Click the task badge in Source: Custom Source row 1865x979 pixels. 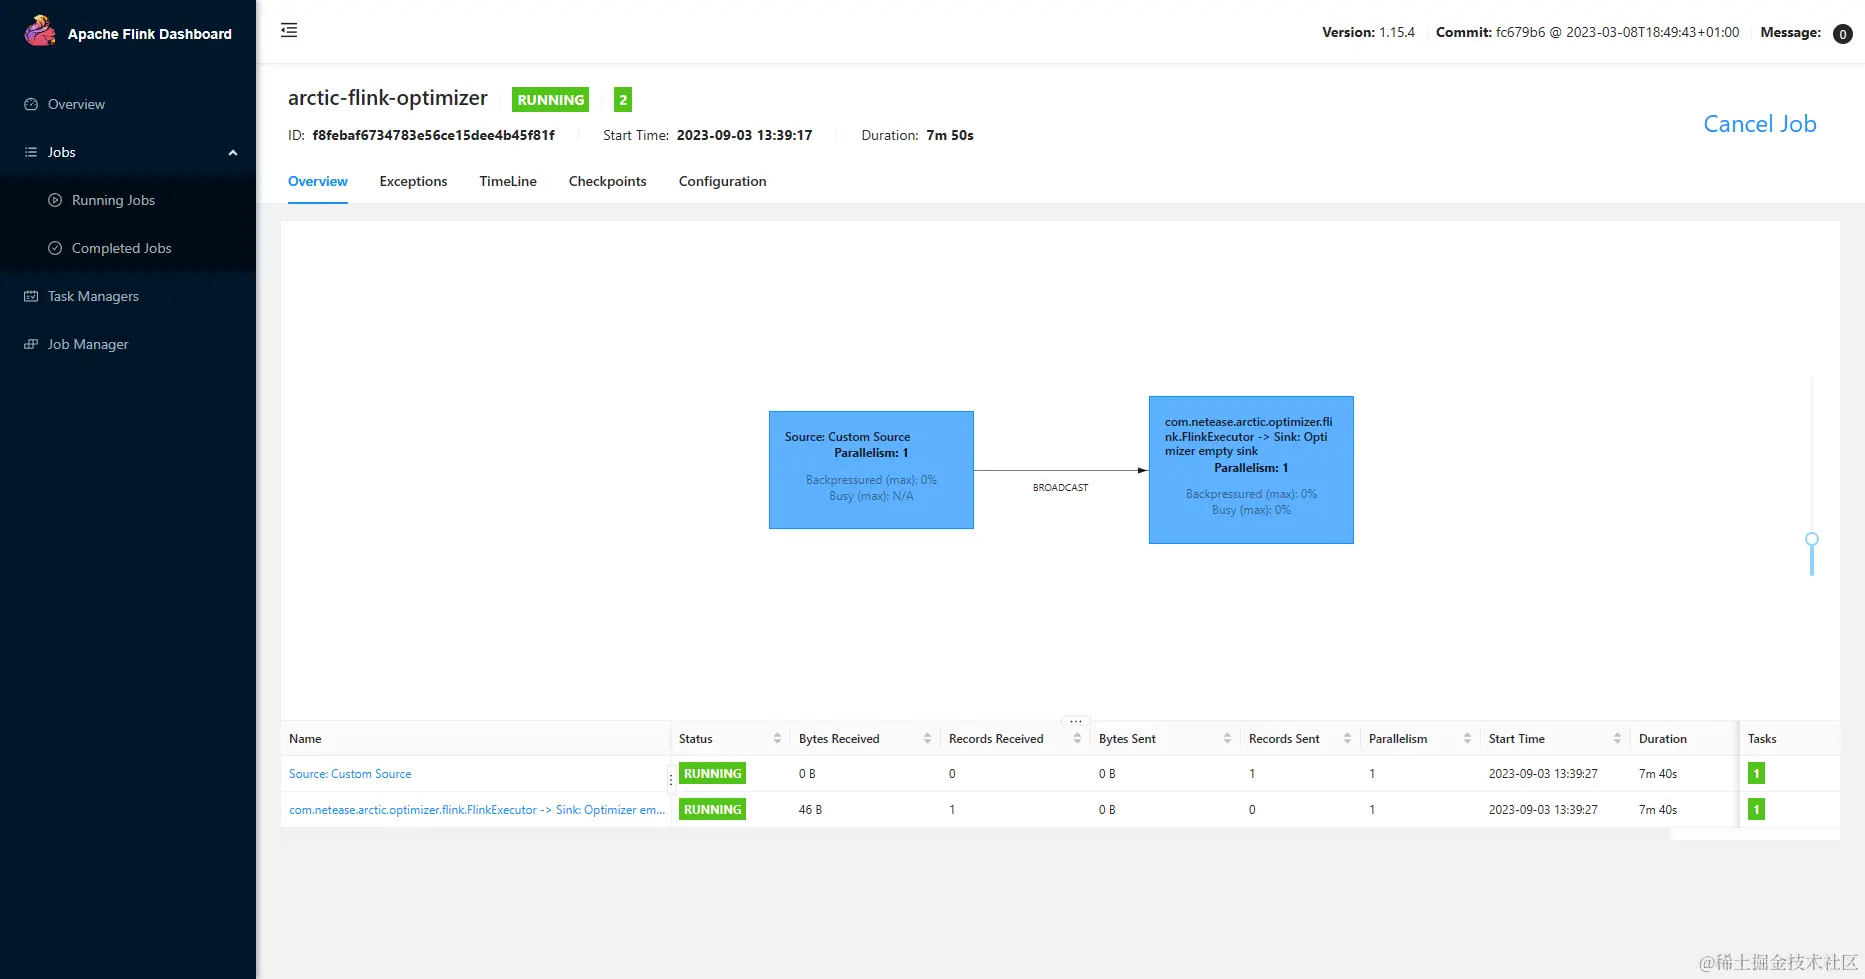click(x=1756, y=774)
